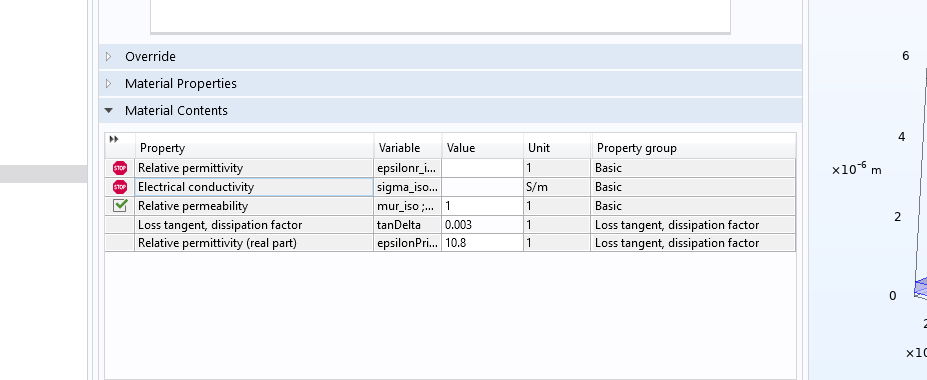Click empty Value field for Relative permittivity
This screenshot has width=927, height=380.
click(x=482, y=168)
